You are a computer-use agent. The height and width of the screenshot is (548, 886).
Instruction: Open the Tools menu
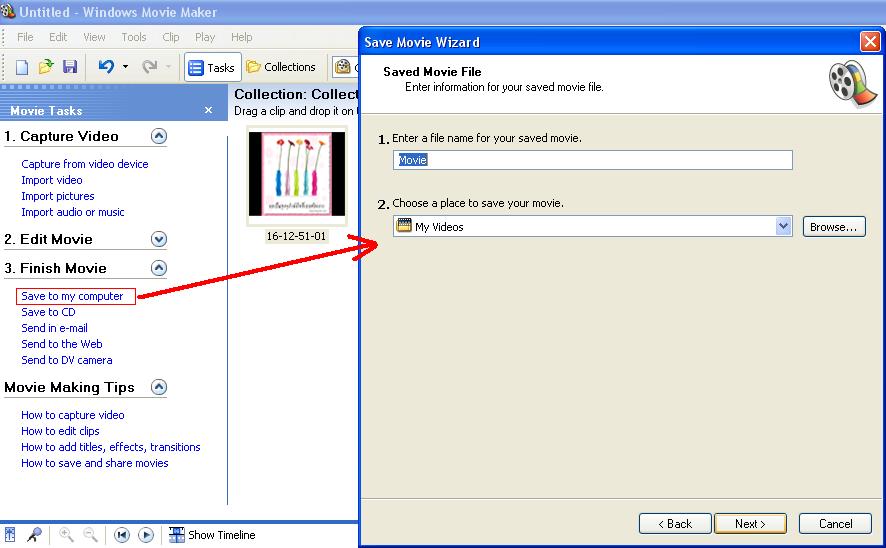134,37
